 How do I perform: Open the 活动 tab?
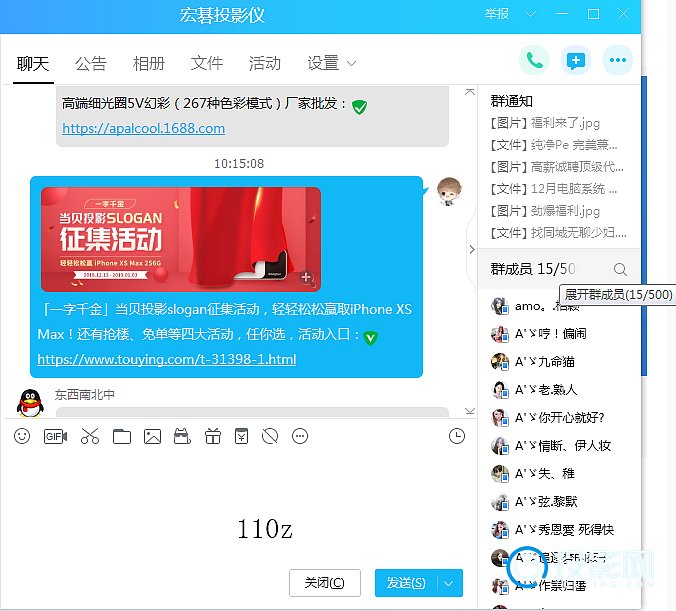coord(265,64)
